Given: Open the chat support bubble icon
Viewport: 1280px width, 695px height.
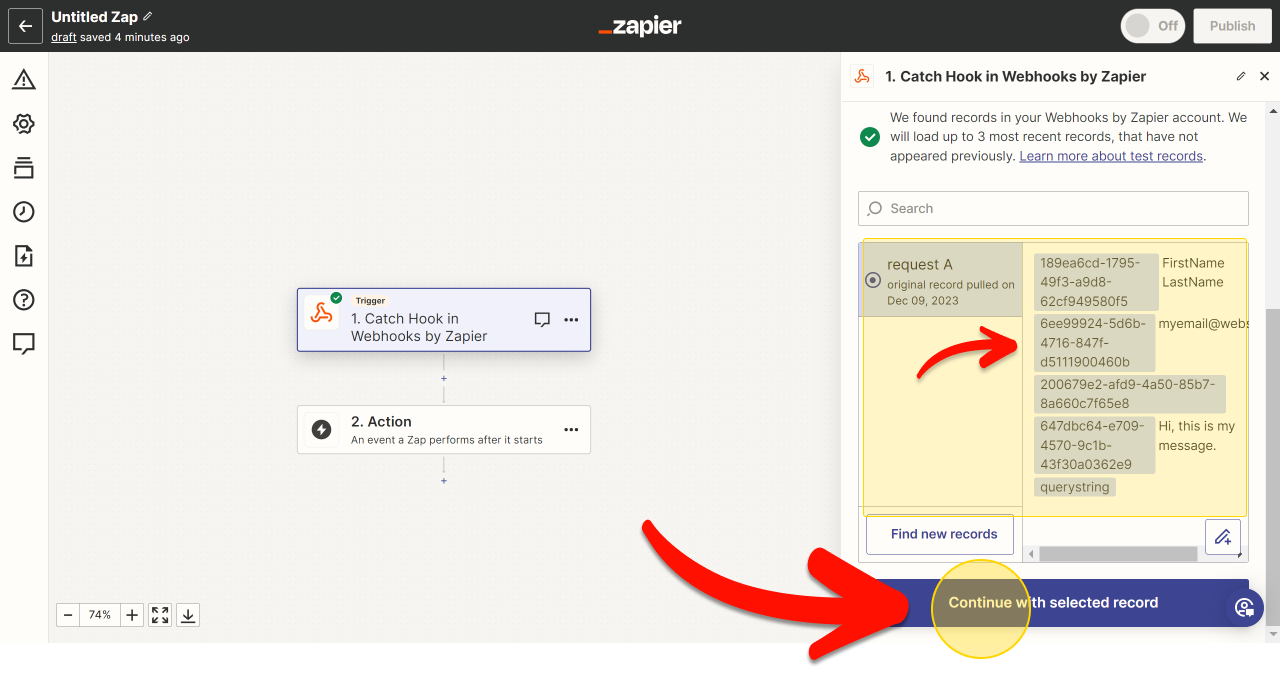Looking at the screenshot, I should [1245, 606].
